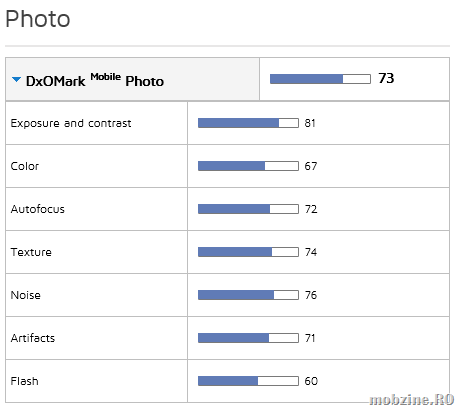460x411 pixels.
Task: Select the Artifacts row label
Action: [33, 338]
